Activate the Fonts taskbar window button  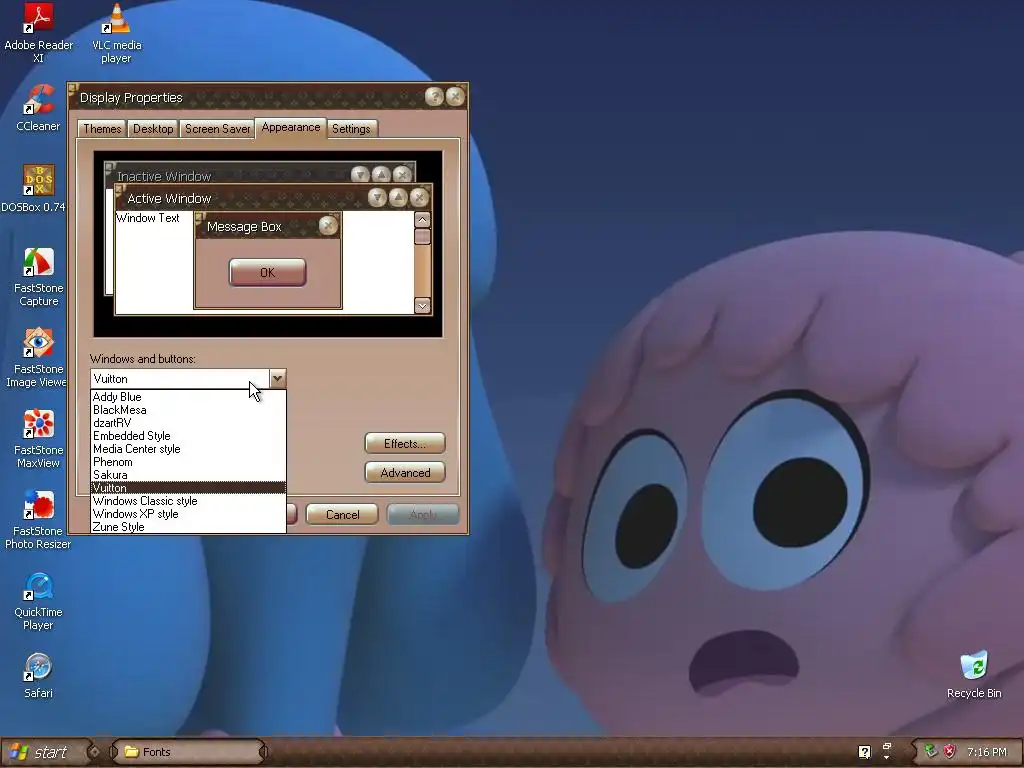(186, 752)
